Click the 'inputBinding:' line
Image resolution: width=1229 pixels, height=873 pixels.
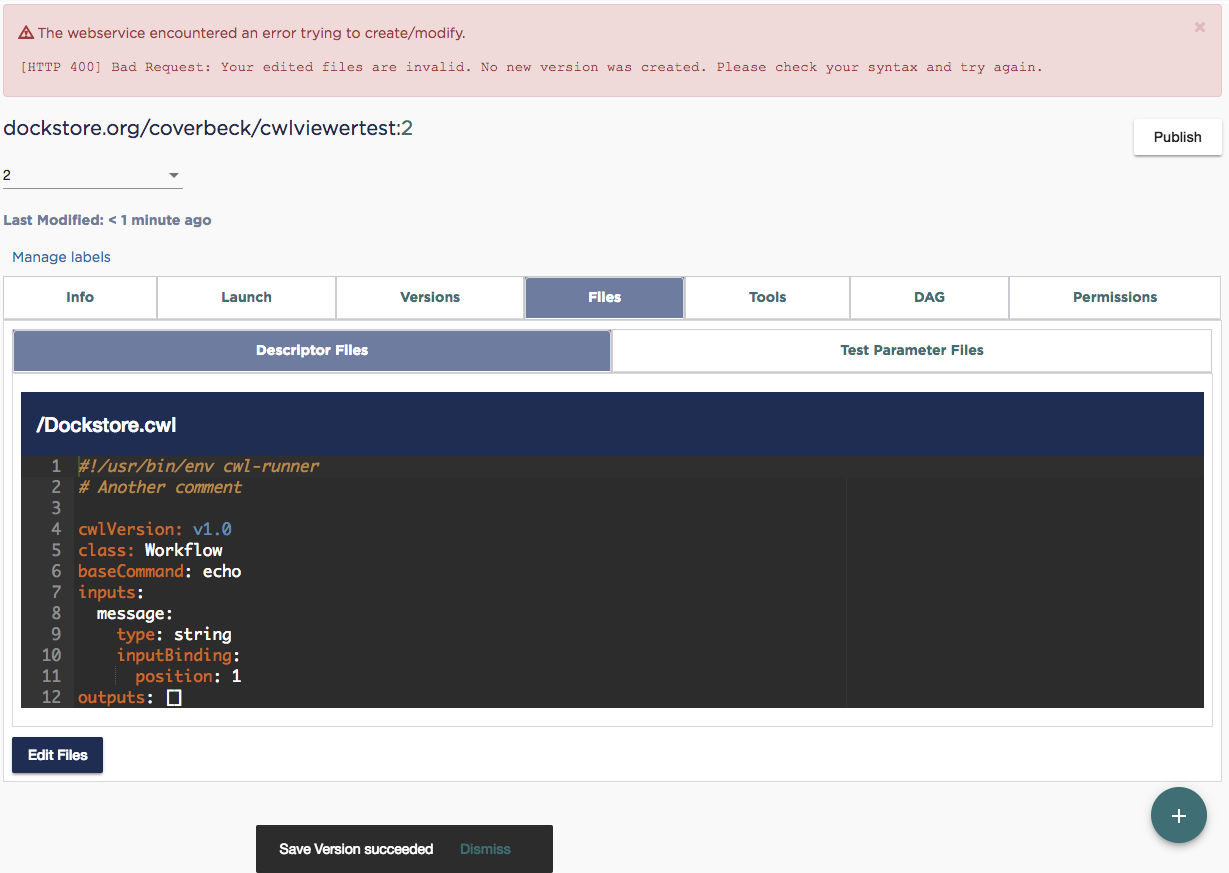coord(179,655)
